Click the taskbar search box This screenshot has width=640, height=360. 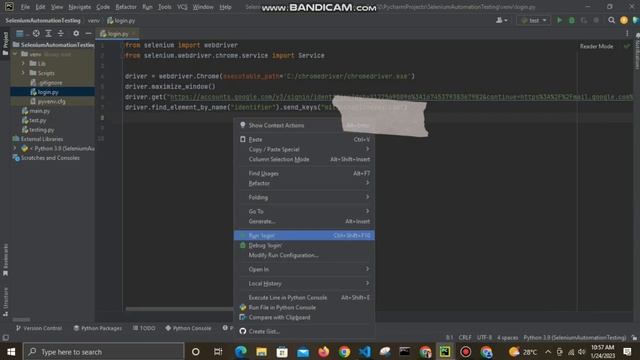tap(104, 351)
